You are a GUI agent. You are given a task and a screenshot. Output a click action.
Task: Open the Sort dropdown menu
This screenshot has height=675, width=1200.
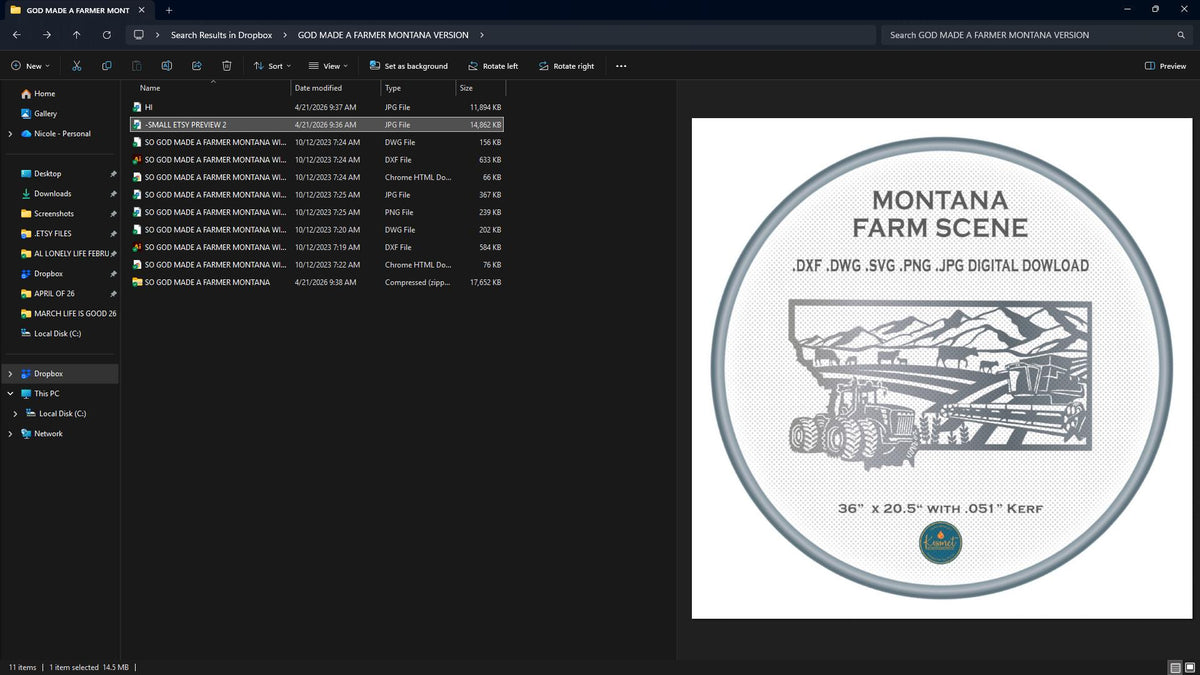272,66
